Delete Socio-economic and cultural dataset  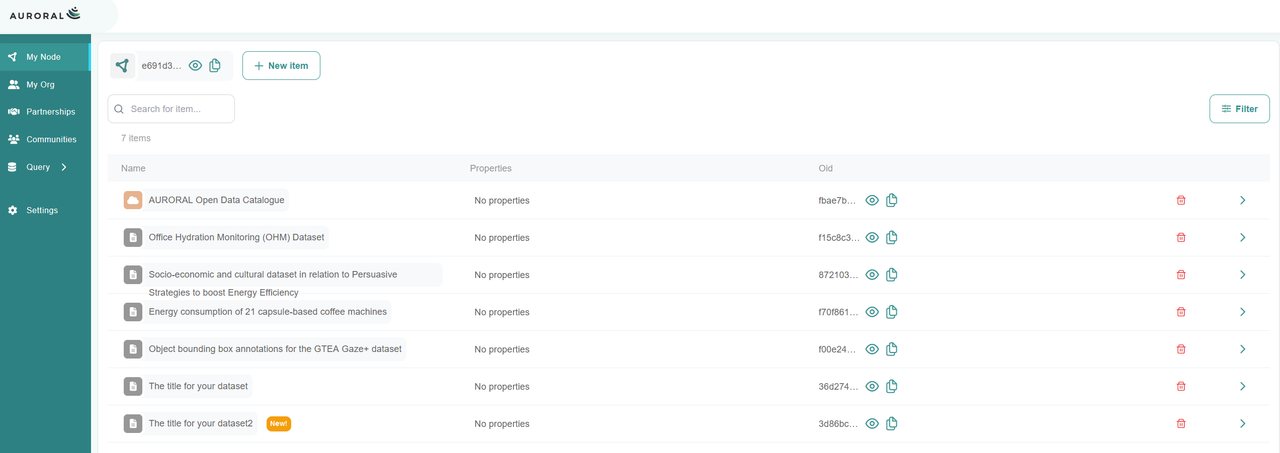[1181, 274]
